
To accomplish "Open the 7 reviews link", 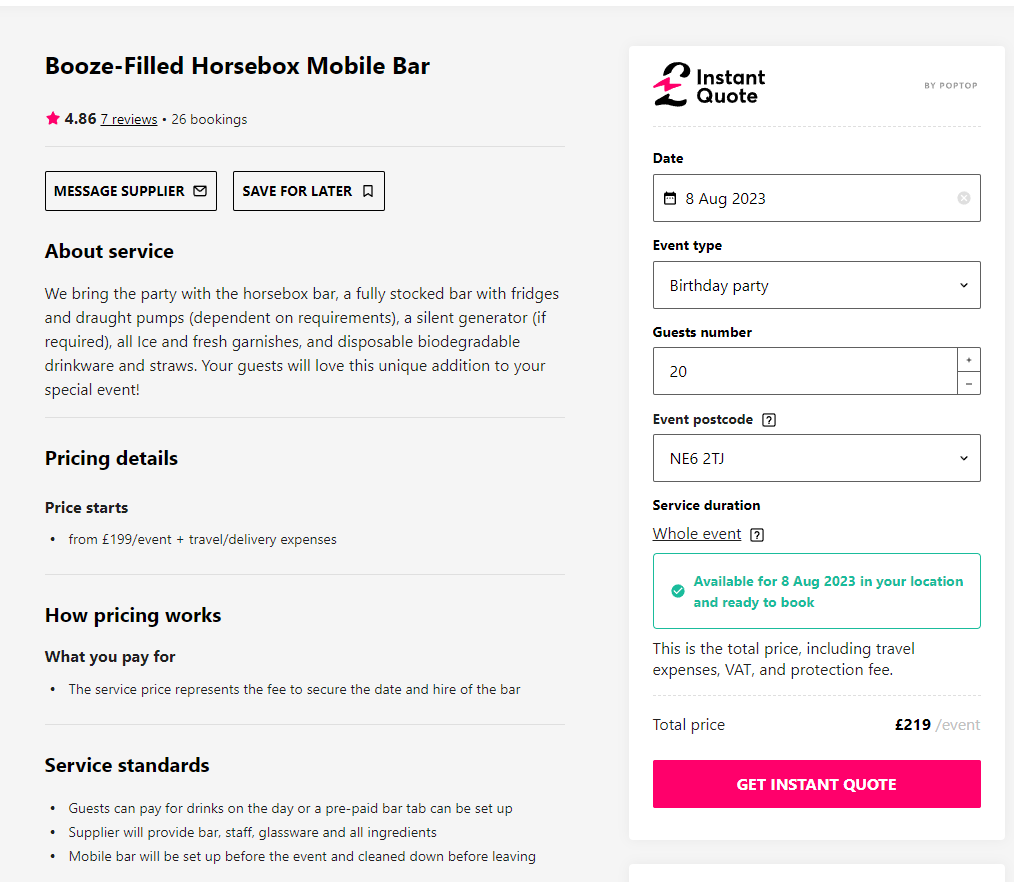I will click(x=129, y=119).
